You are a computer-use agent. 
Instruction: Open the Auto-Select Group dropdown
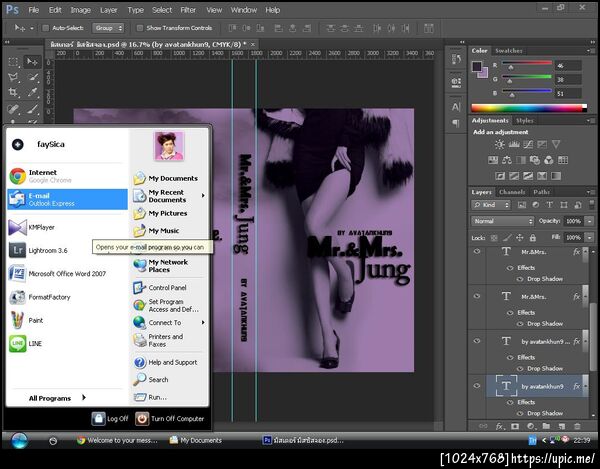[x=108, y=28]
